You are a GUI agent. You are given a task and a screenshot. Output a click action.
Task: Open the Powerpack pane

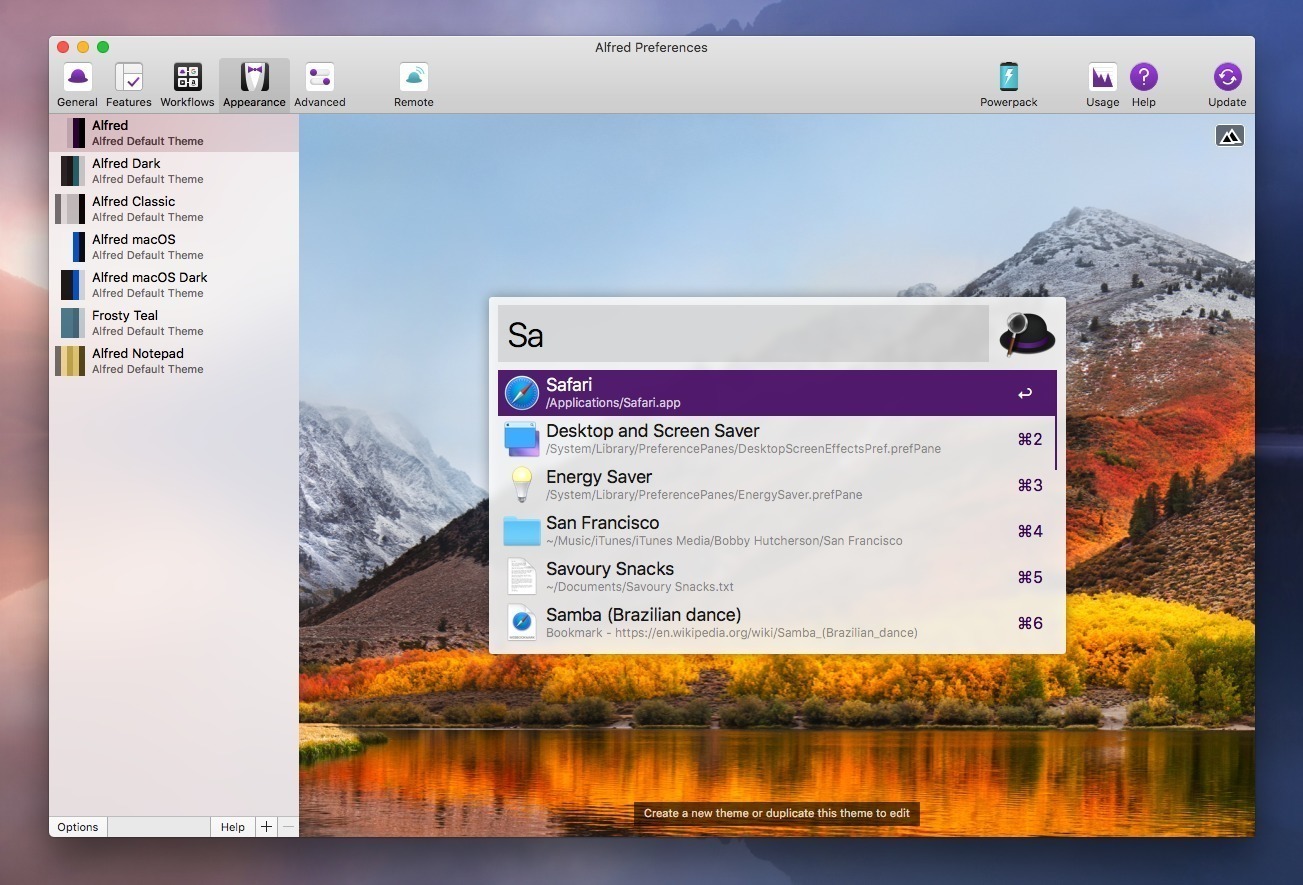(x=1008, y=85)
